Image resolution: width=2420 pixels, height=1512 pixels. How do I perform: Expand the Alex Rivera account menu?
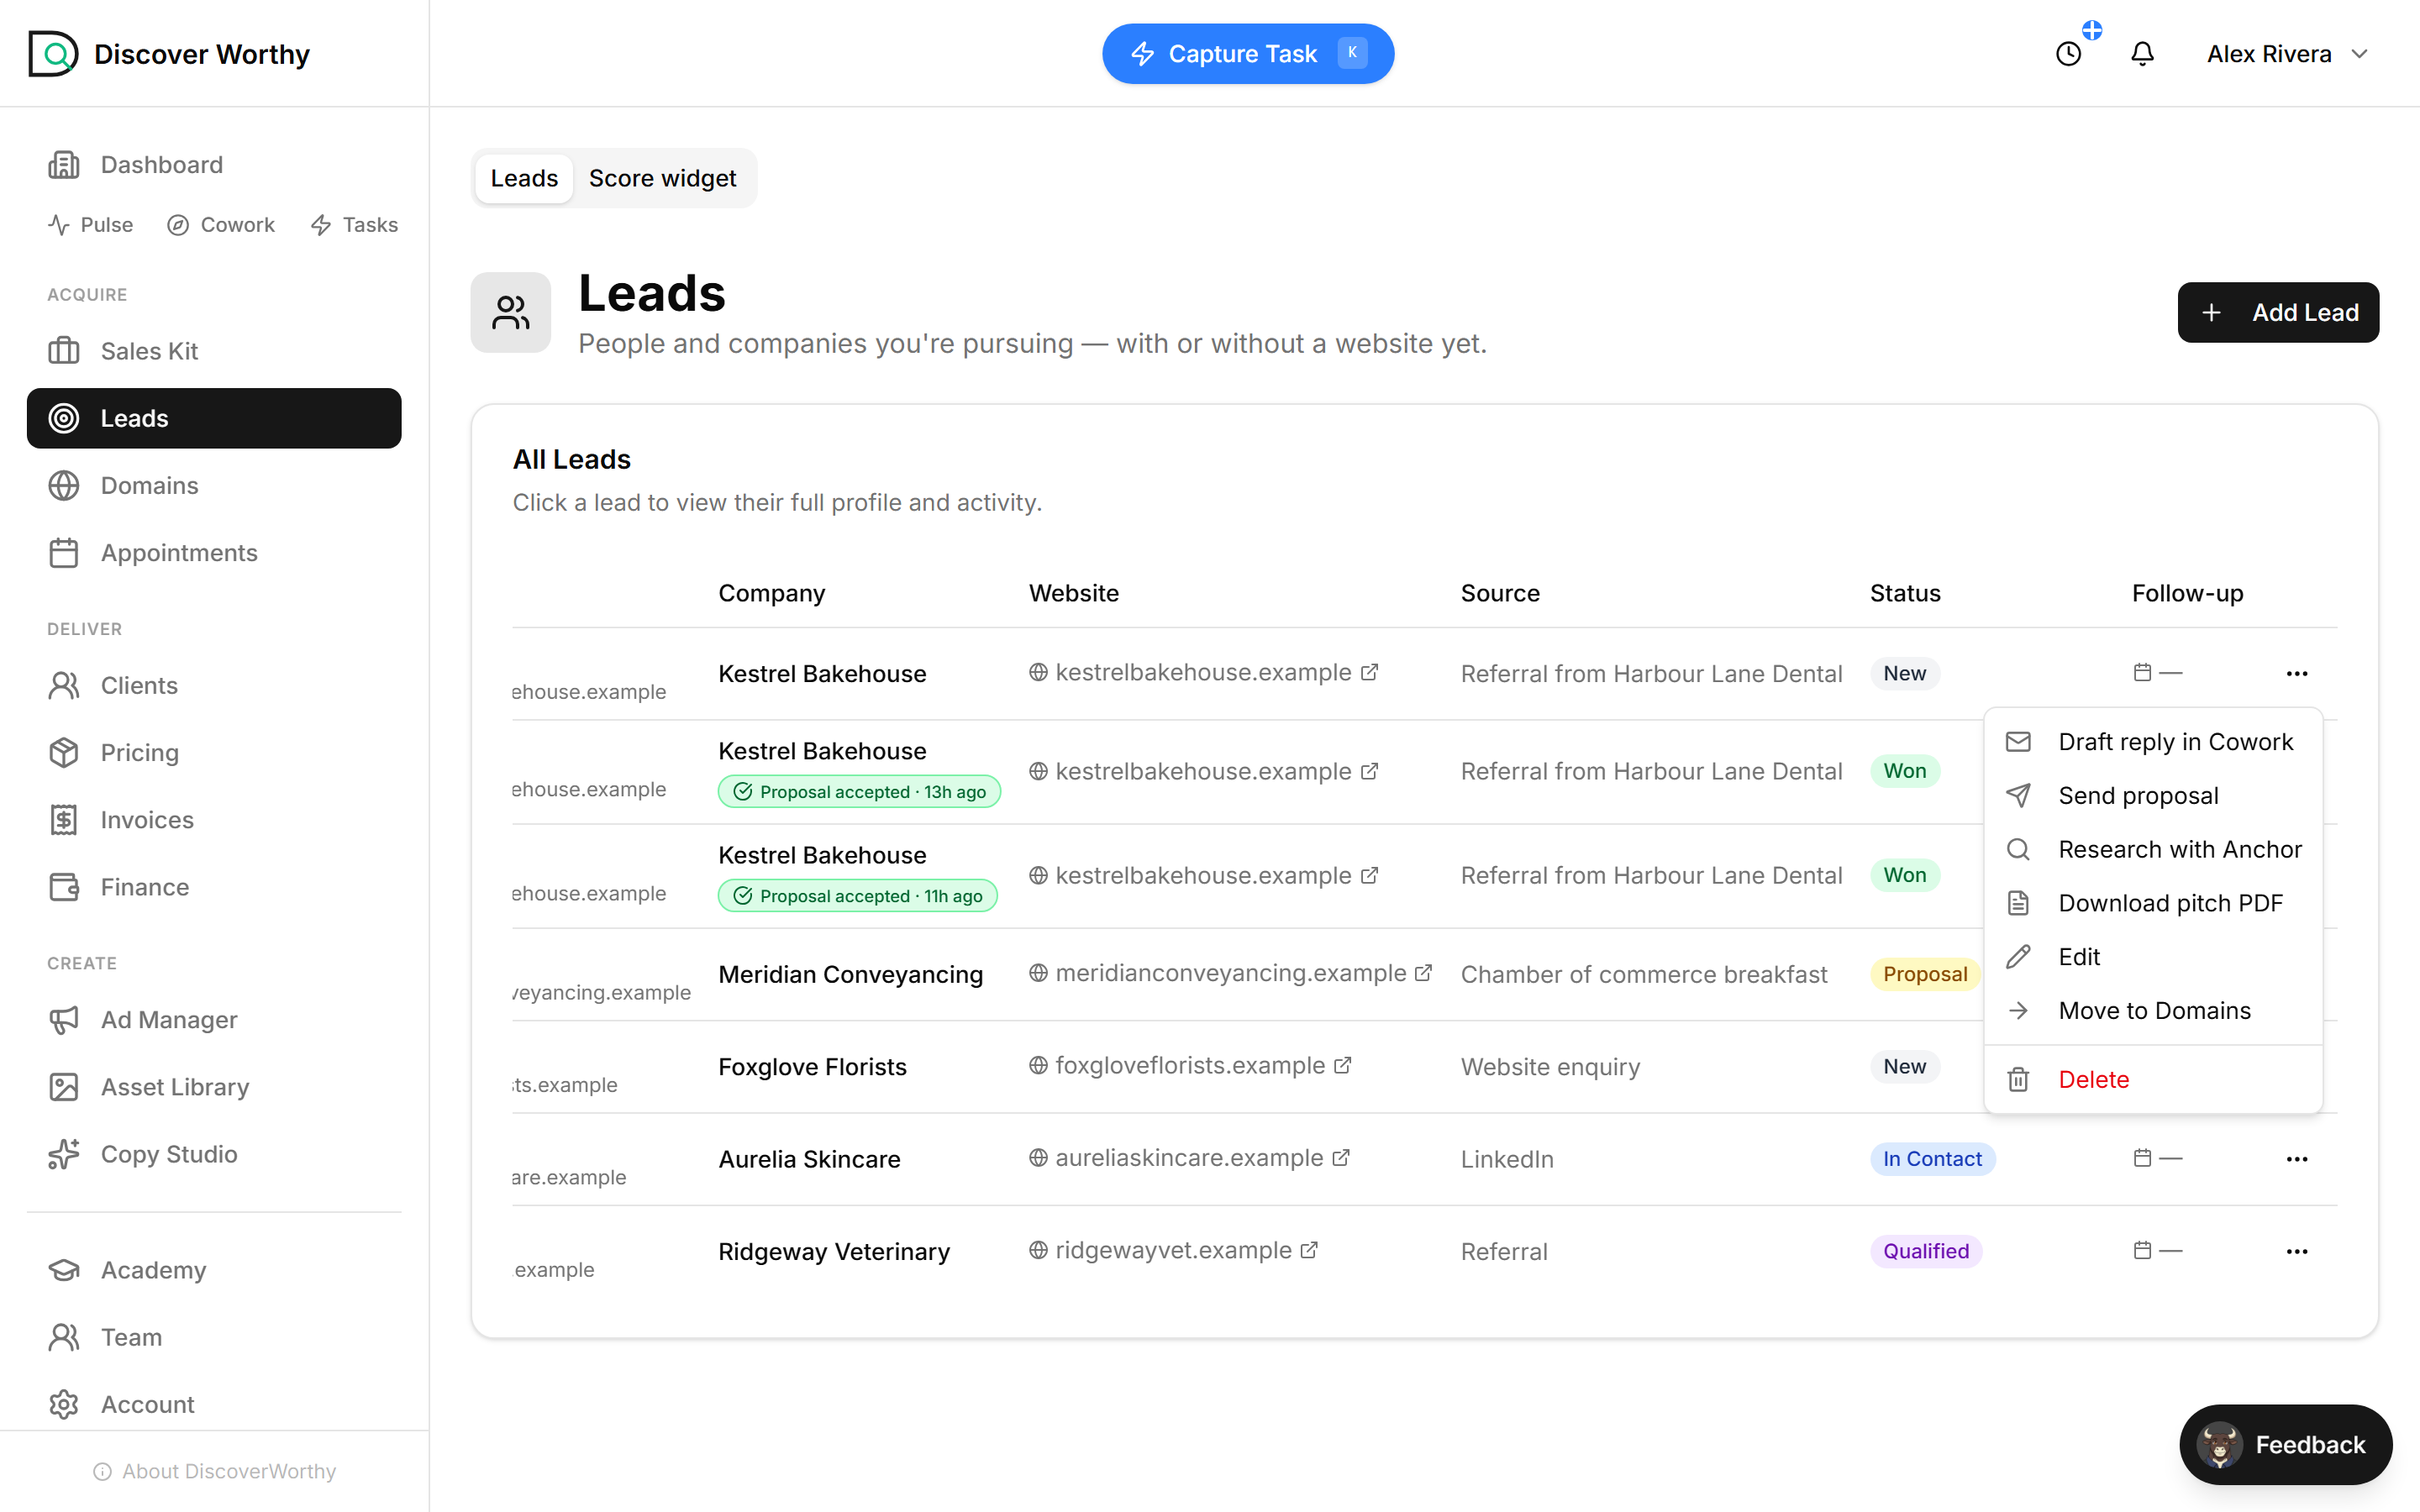tap(2287, 54)
